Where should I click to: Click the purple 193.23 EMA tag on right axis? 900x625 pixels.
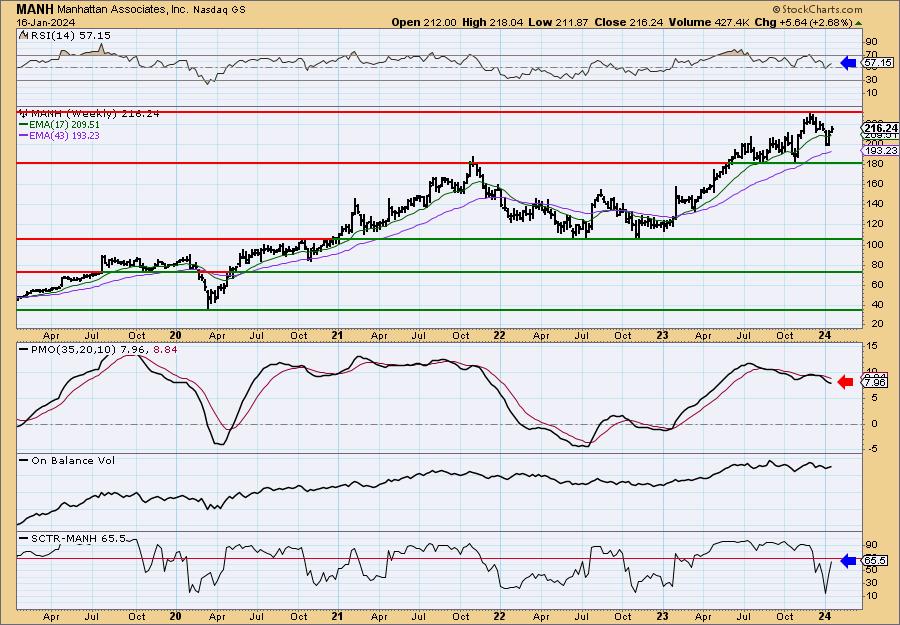[x=880, y=150]
